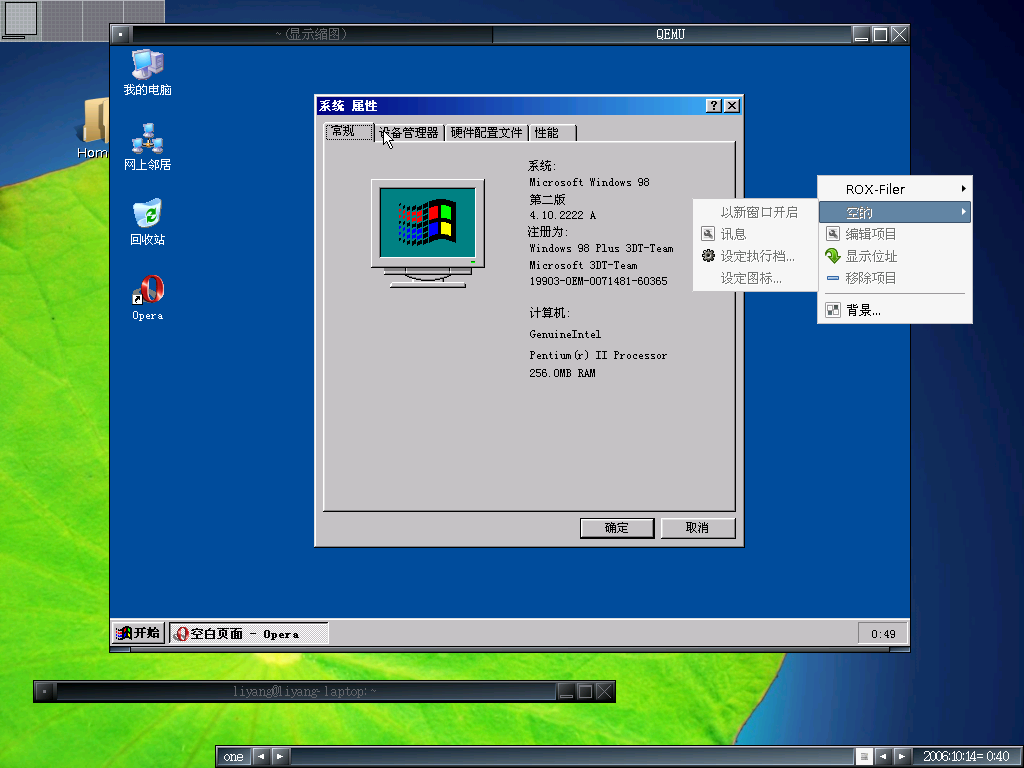Screen dimensions: 1024x768
Task: Click the text "Microsoft Windows 98"
Action: click(589, 182)
